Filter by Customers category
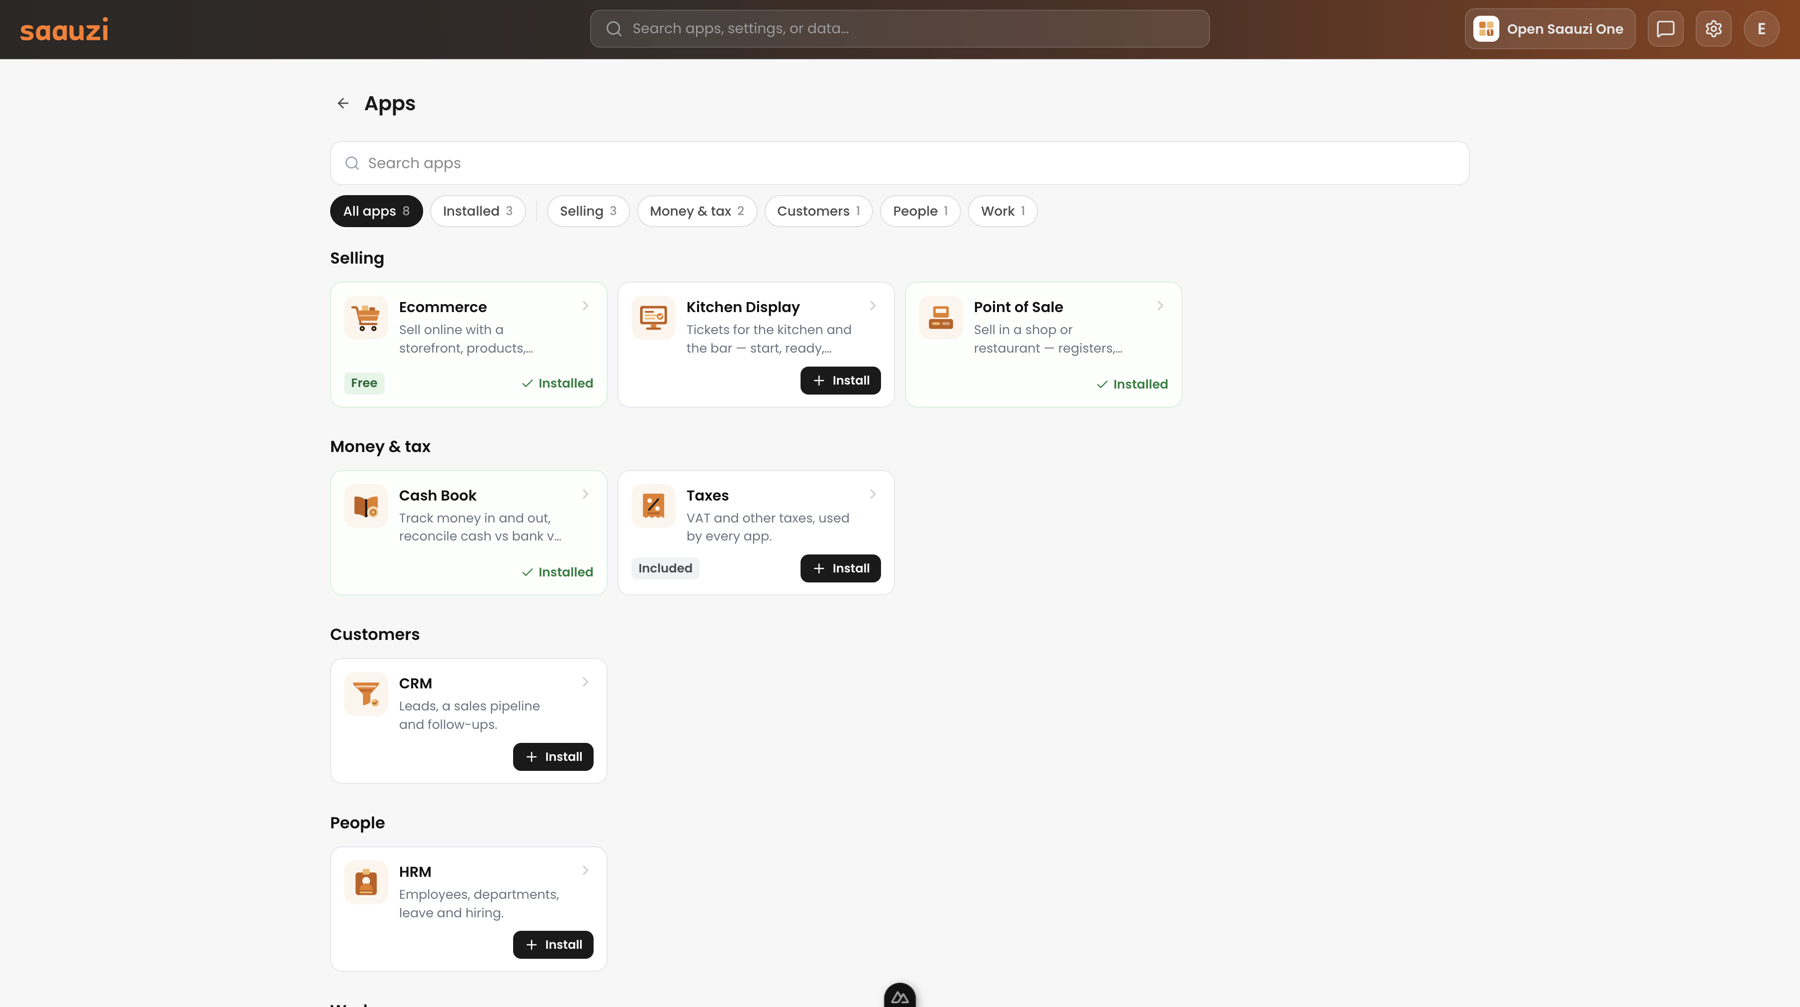 coord(818,211)
